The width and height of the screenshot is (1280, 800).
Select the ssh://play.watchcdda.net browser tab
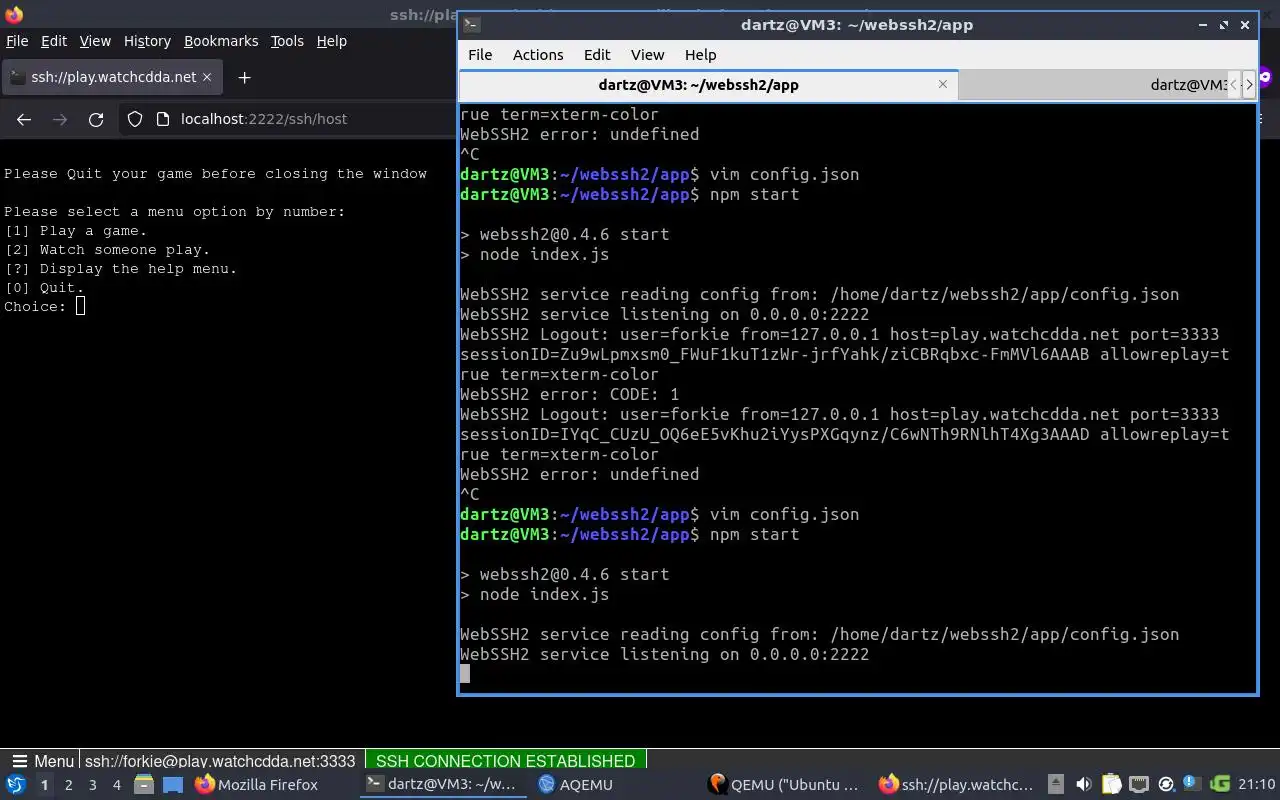tap(110, 77)
